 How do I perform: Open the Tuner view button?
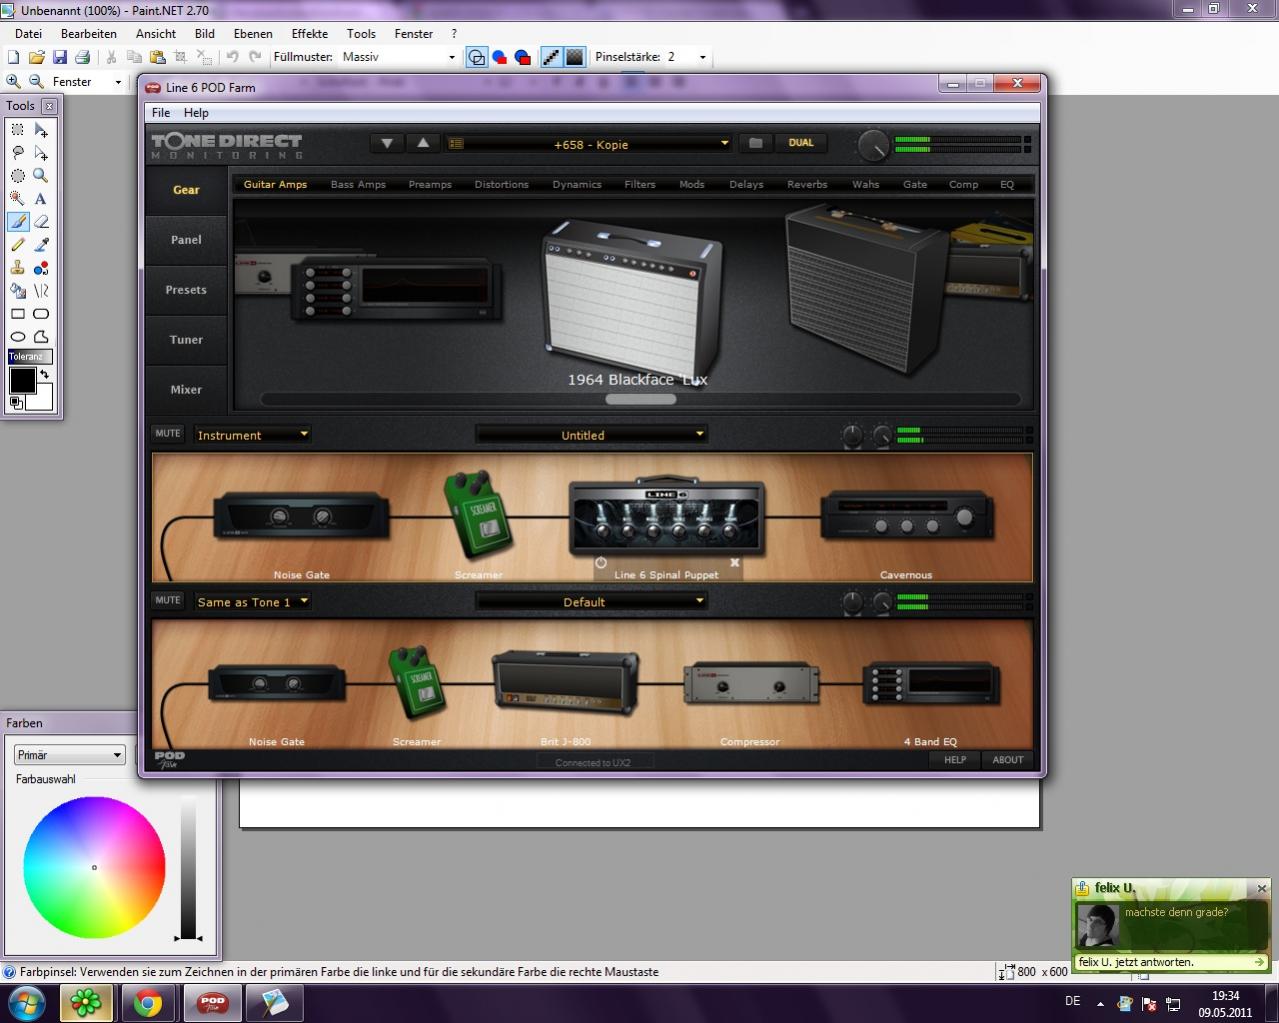[186, 340]
